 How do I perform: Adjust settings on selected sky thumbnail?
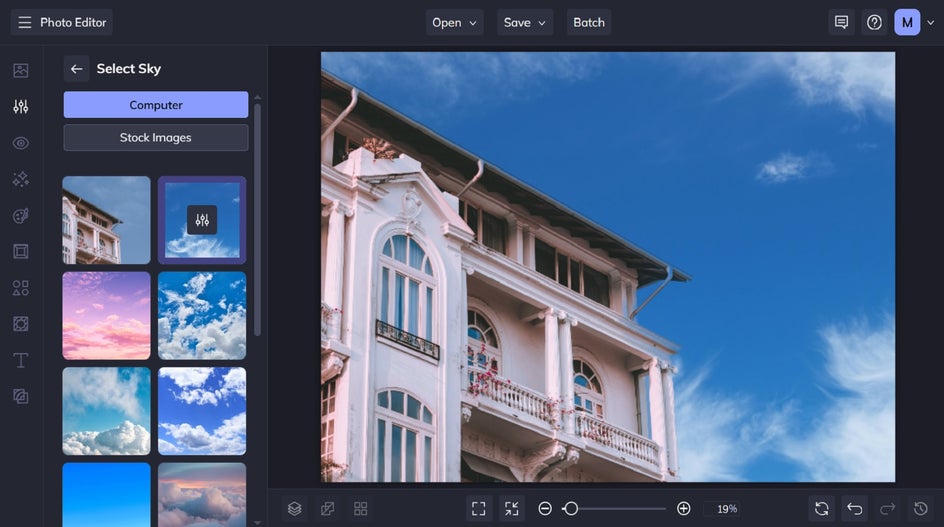[x=202, y=220]
